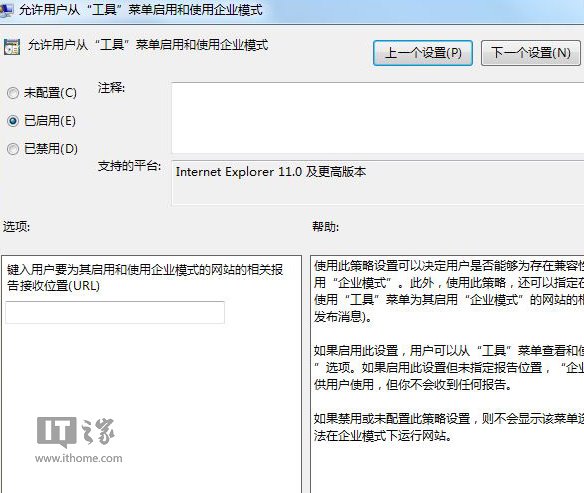Click the window icon in the title bar
The width and height of the screenshot is (584, 493).
click(x=6, y=10)
